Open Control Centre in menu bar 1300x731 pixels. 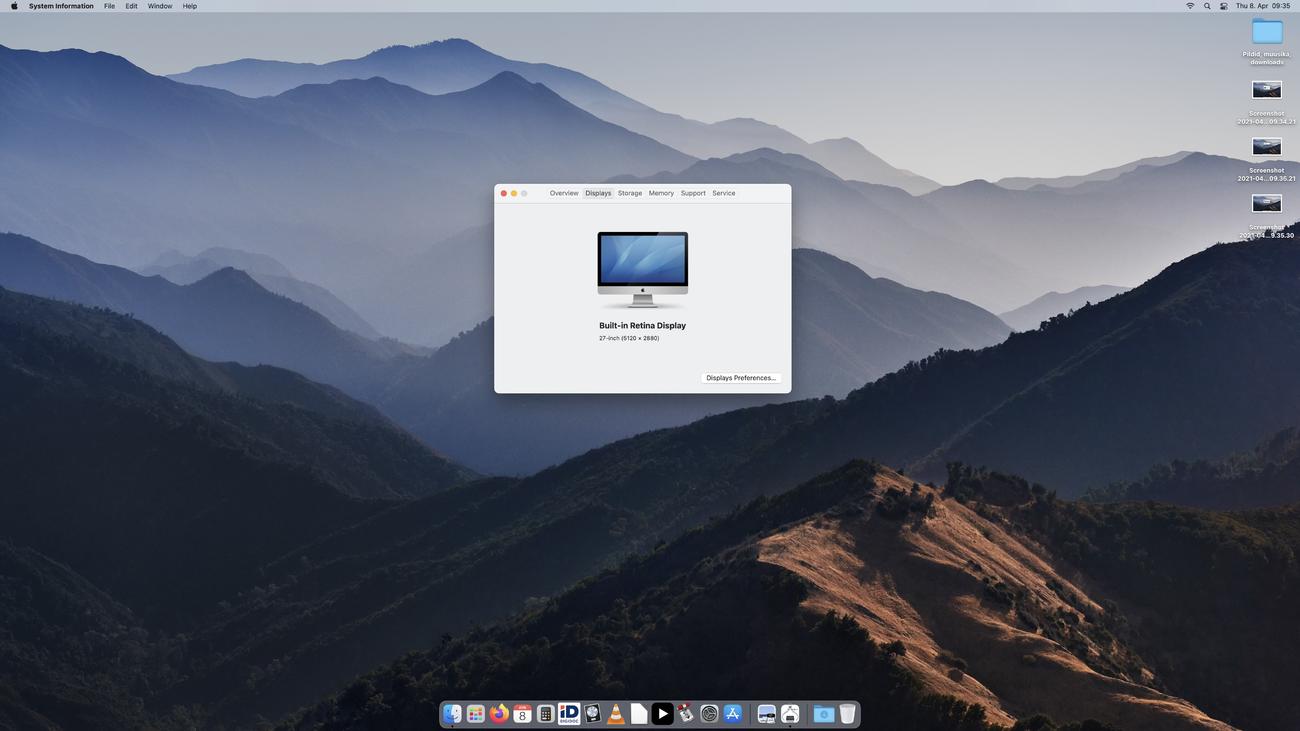(x=1223, y=6)
